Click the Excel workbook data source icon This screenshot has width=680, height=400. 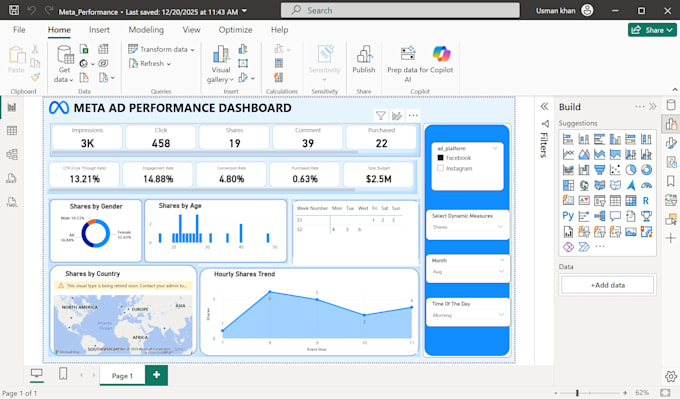pyautogui.click(x=84, y=49)
